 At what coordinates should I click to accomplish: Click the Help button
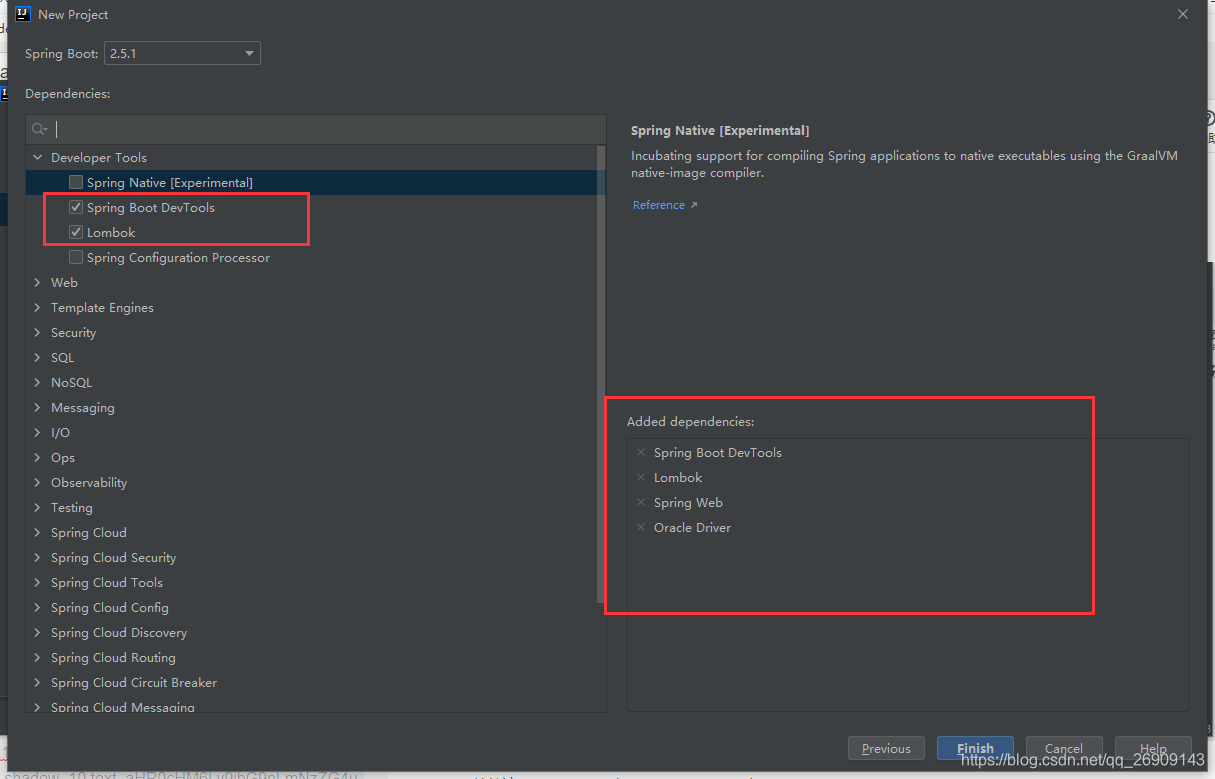point(1153,748)
